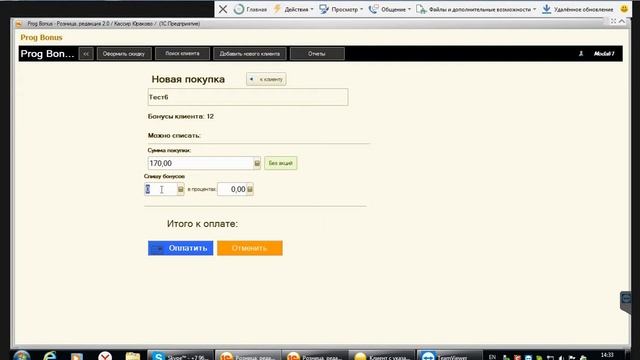Go back with the к клиенту button
640x360 pixels.
[266, 79]
